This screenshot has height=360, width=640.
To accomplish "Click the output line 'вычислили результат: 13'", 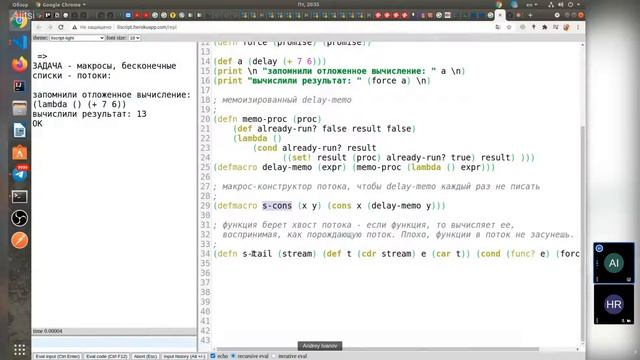I will click(89, 114).
